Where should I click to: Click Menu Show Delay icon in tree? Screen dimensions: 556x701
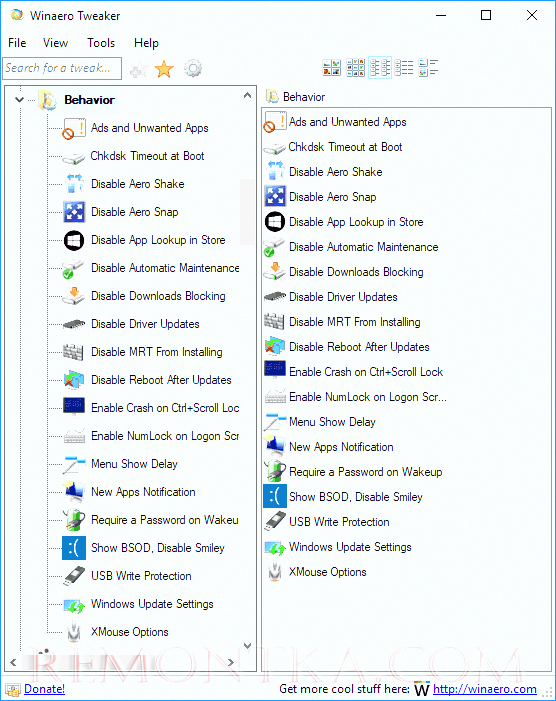pos(74,464)
